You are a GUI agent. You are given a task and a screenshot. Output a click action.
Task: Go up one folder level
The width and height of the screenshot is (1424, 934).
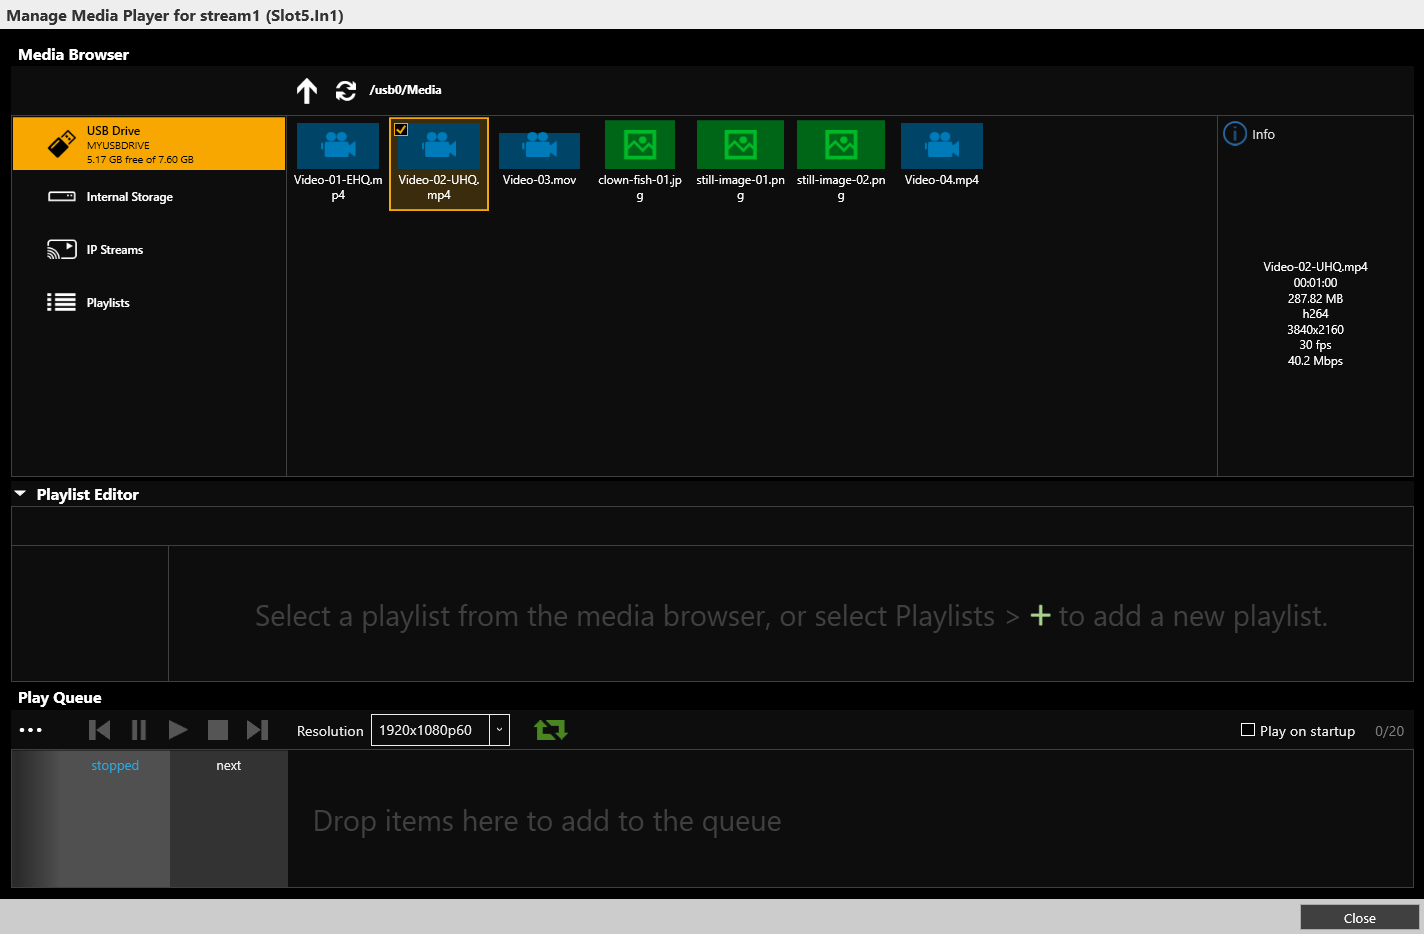(x=307, y=91)
